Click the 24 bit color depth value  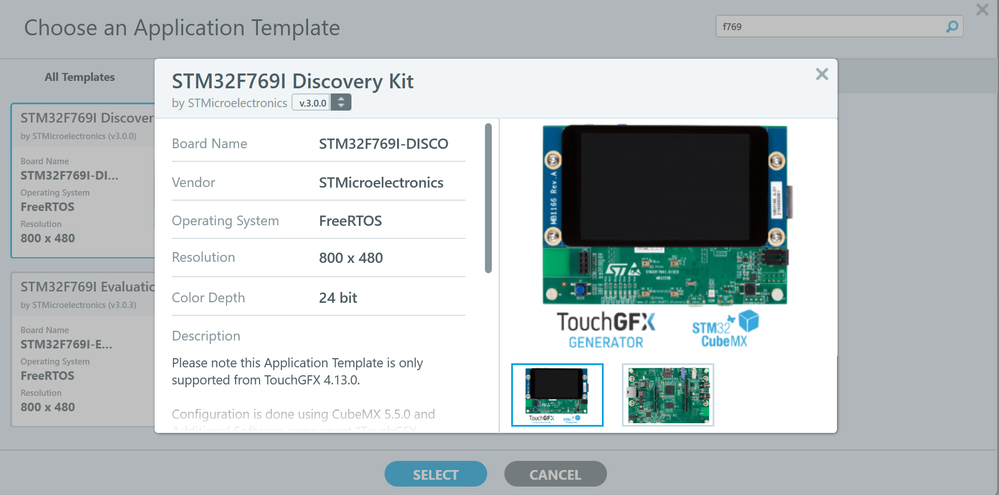click(338, 298)
